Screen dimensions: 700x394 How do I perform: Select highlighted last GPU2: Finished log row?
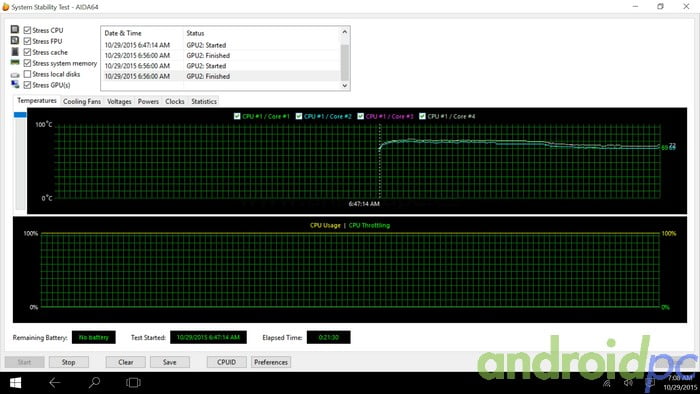pyautogui.click(x=221, y=76)
